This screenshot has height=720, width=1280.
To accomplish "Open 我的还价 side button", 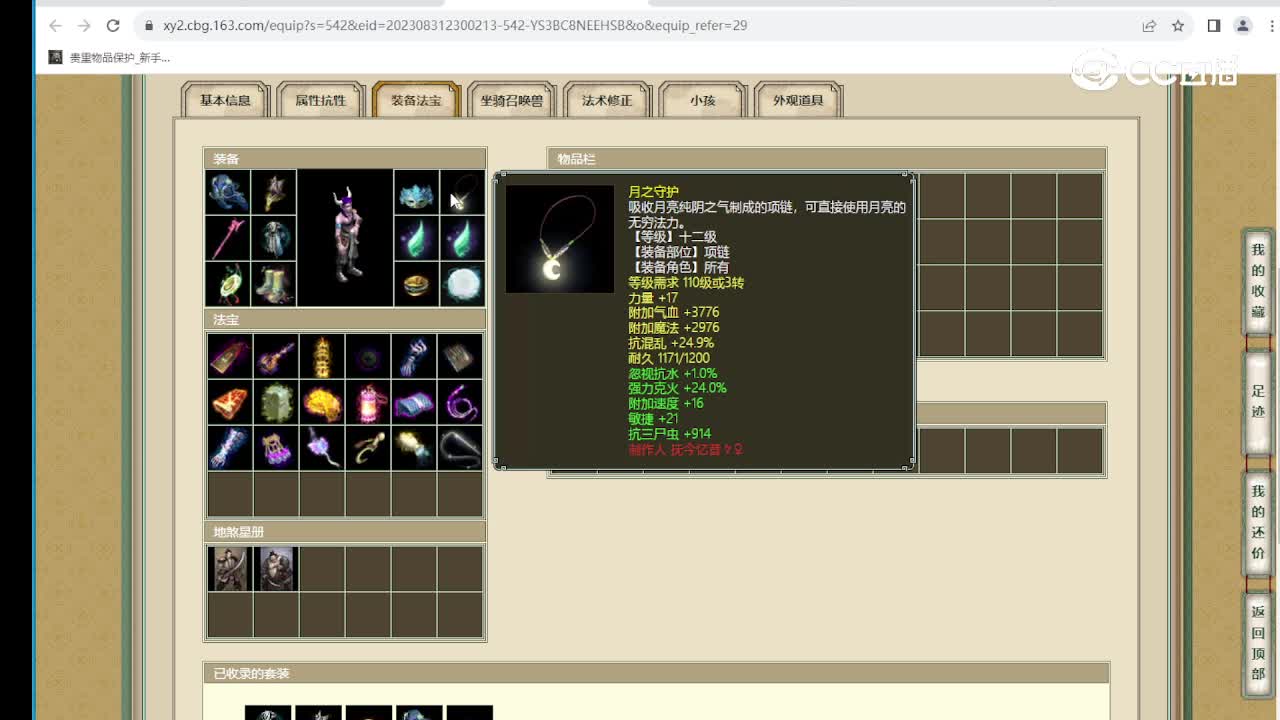I will click(1258, 522).
